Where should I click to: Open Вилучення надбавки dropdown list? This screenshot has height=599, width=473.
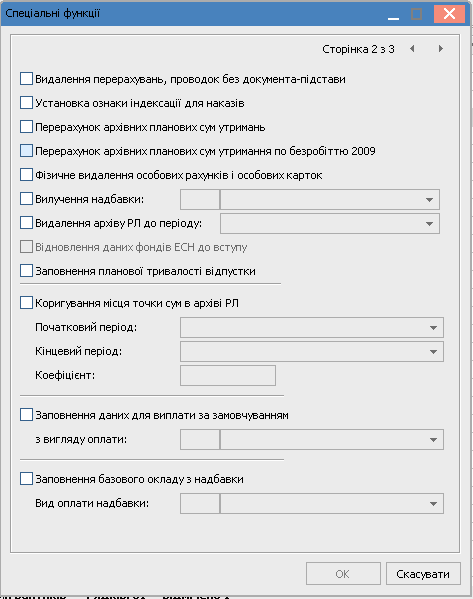[429, 199]
